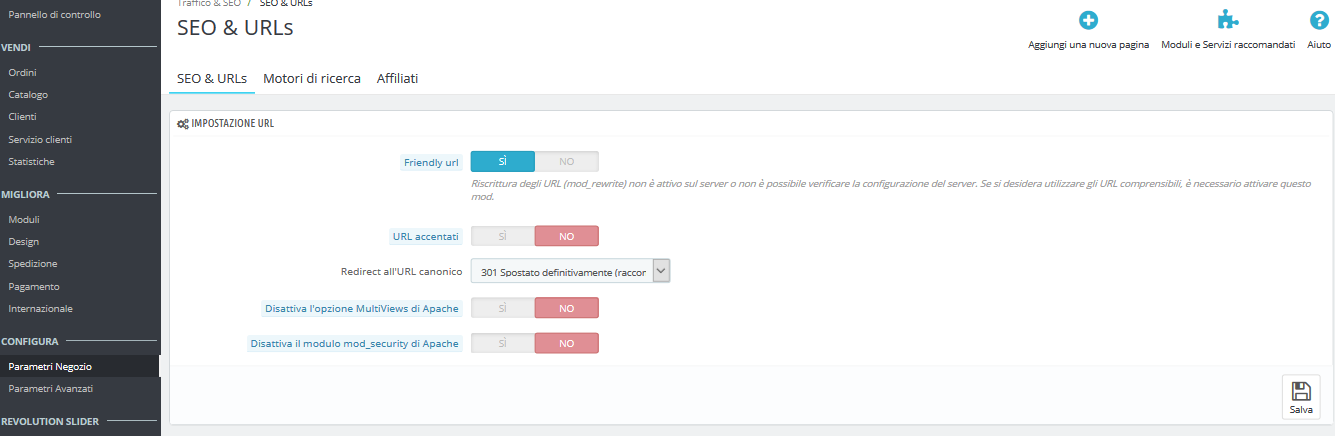Click the plus icon to add new page
Image resolution: width=1335 pixels, height=436 pixels.
(1088, 20)
